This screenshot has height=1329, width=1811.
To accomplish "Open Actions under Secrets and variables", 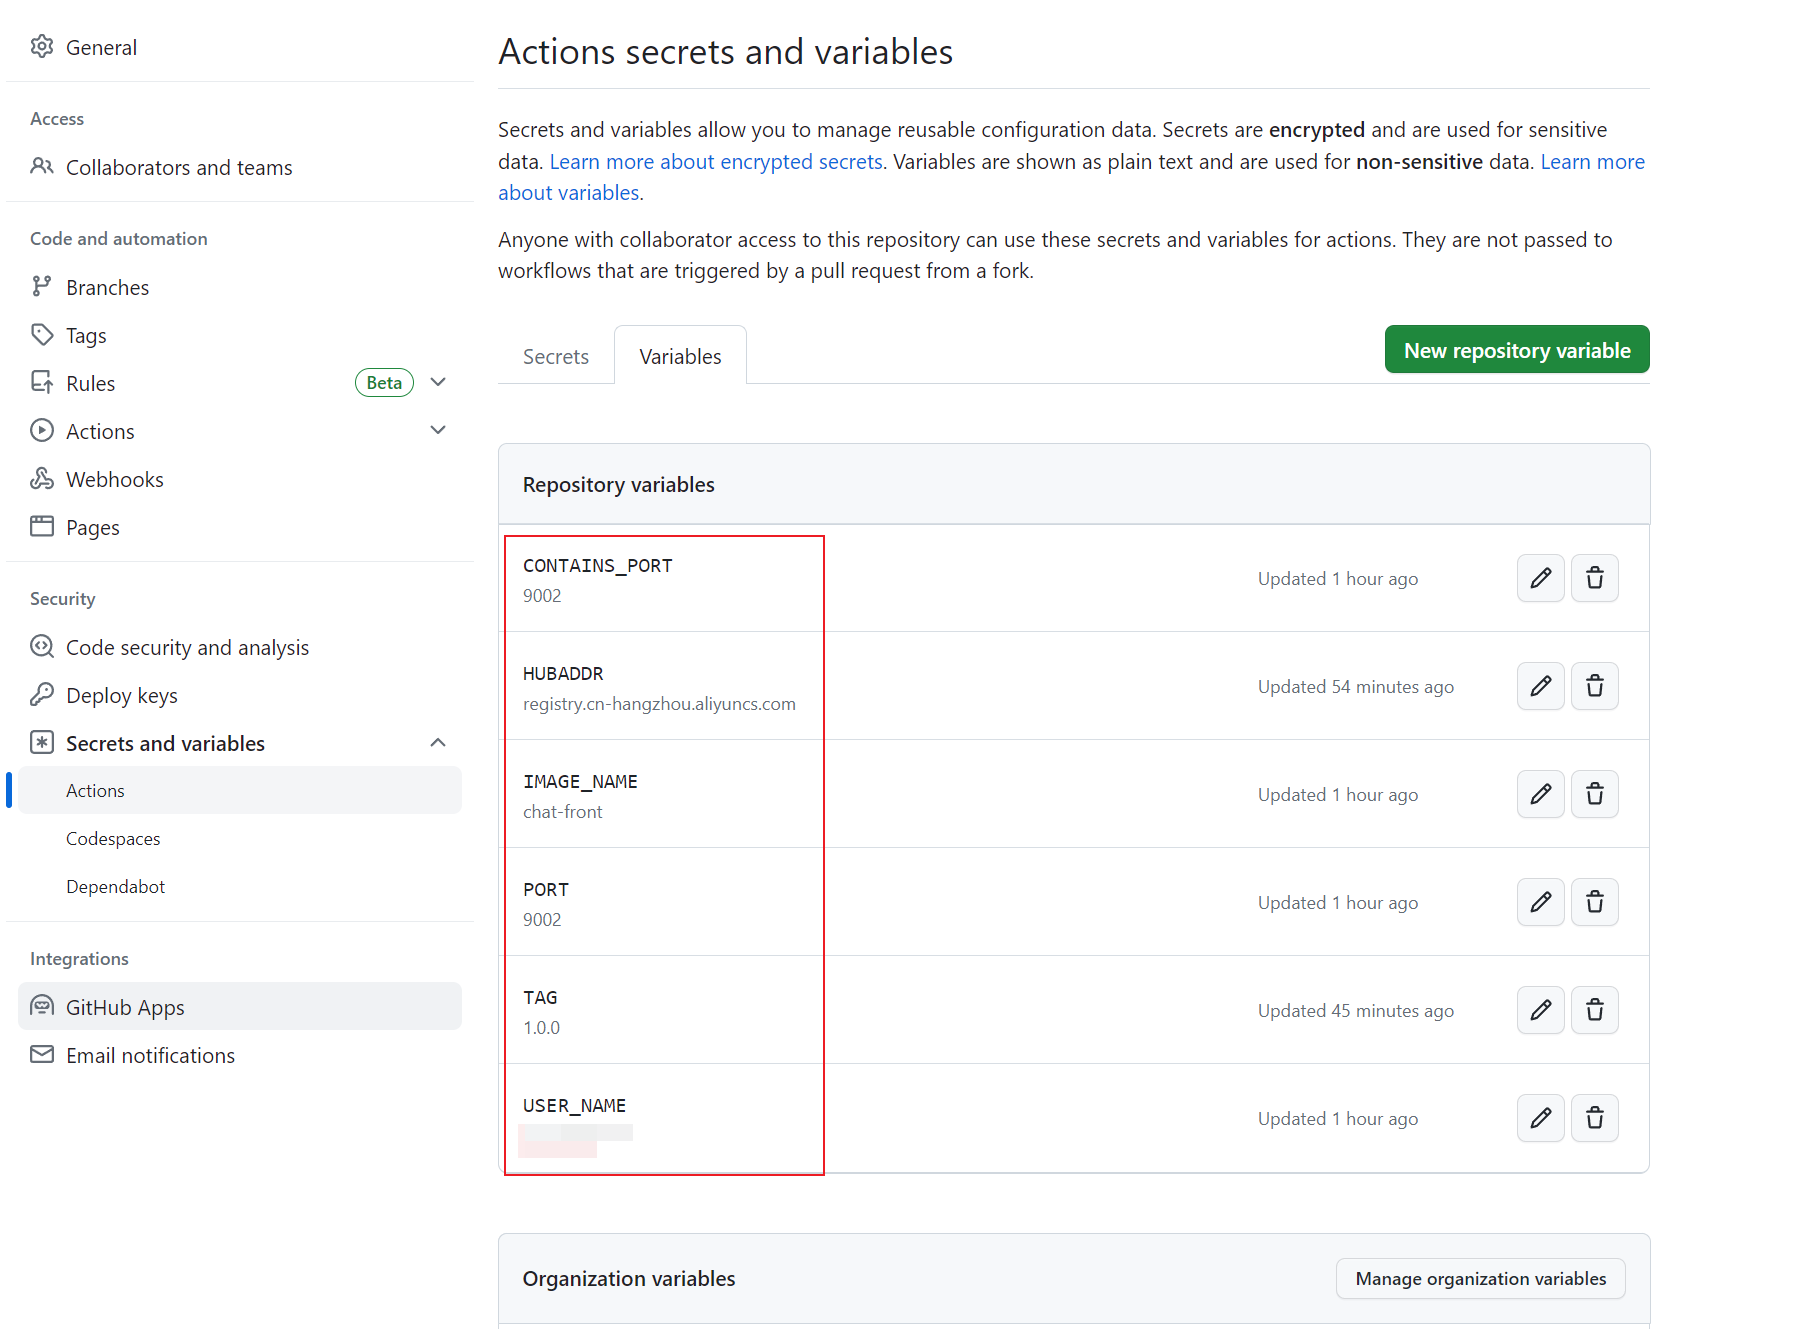I will pyautogui.click(x=240, y=790).
